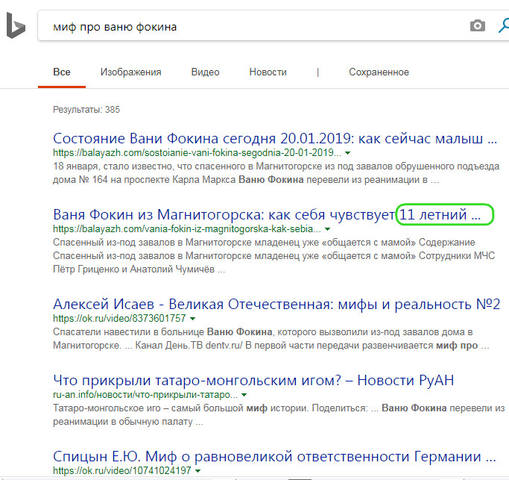Click URL 'ru-an.info/новости/что-прикрыли-татаро...'

(145, 394)
